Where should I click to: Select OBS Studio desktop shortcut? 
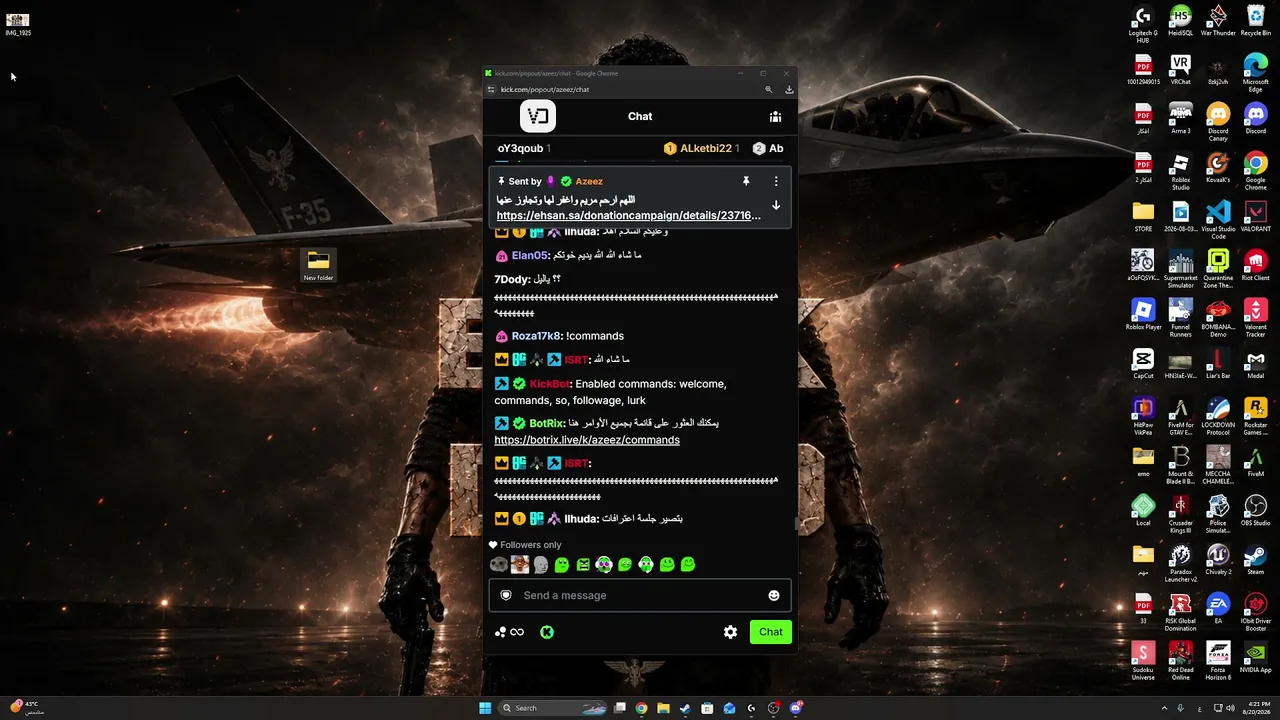pyautogui.click(x=1256, y=510)
